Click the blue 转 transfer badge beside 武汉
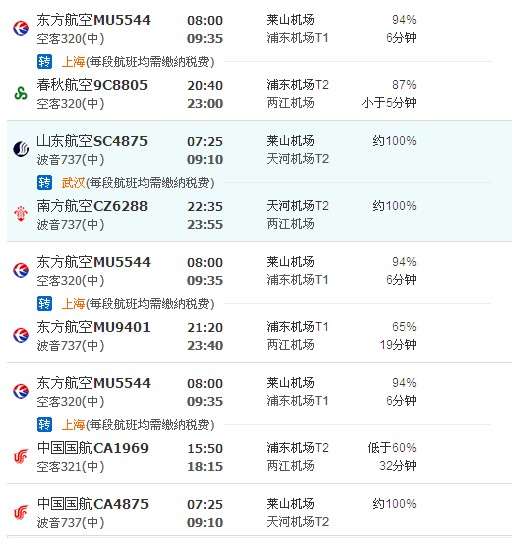This screenshot has width=512, height=538. 44,183
